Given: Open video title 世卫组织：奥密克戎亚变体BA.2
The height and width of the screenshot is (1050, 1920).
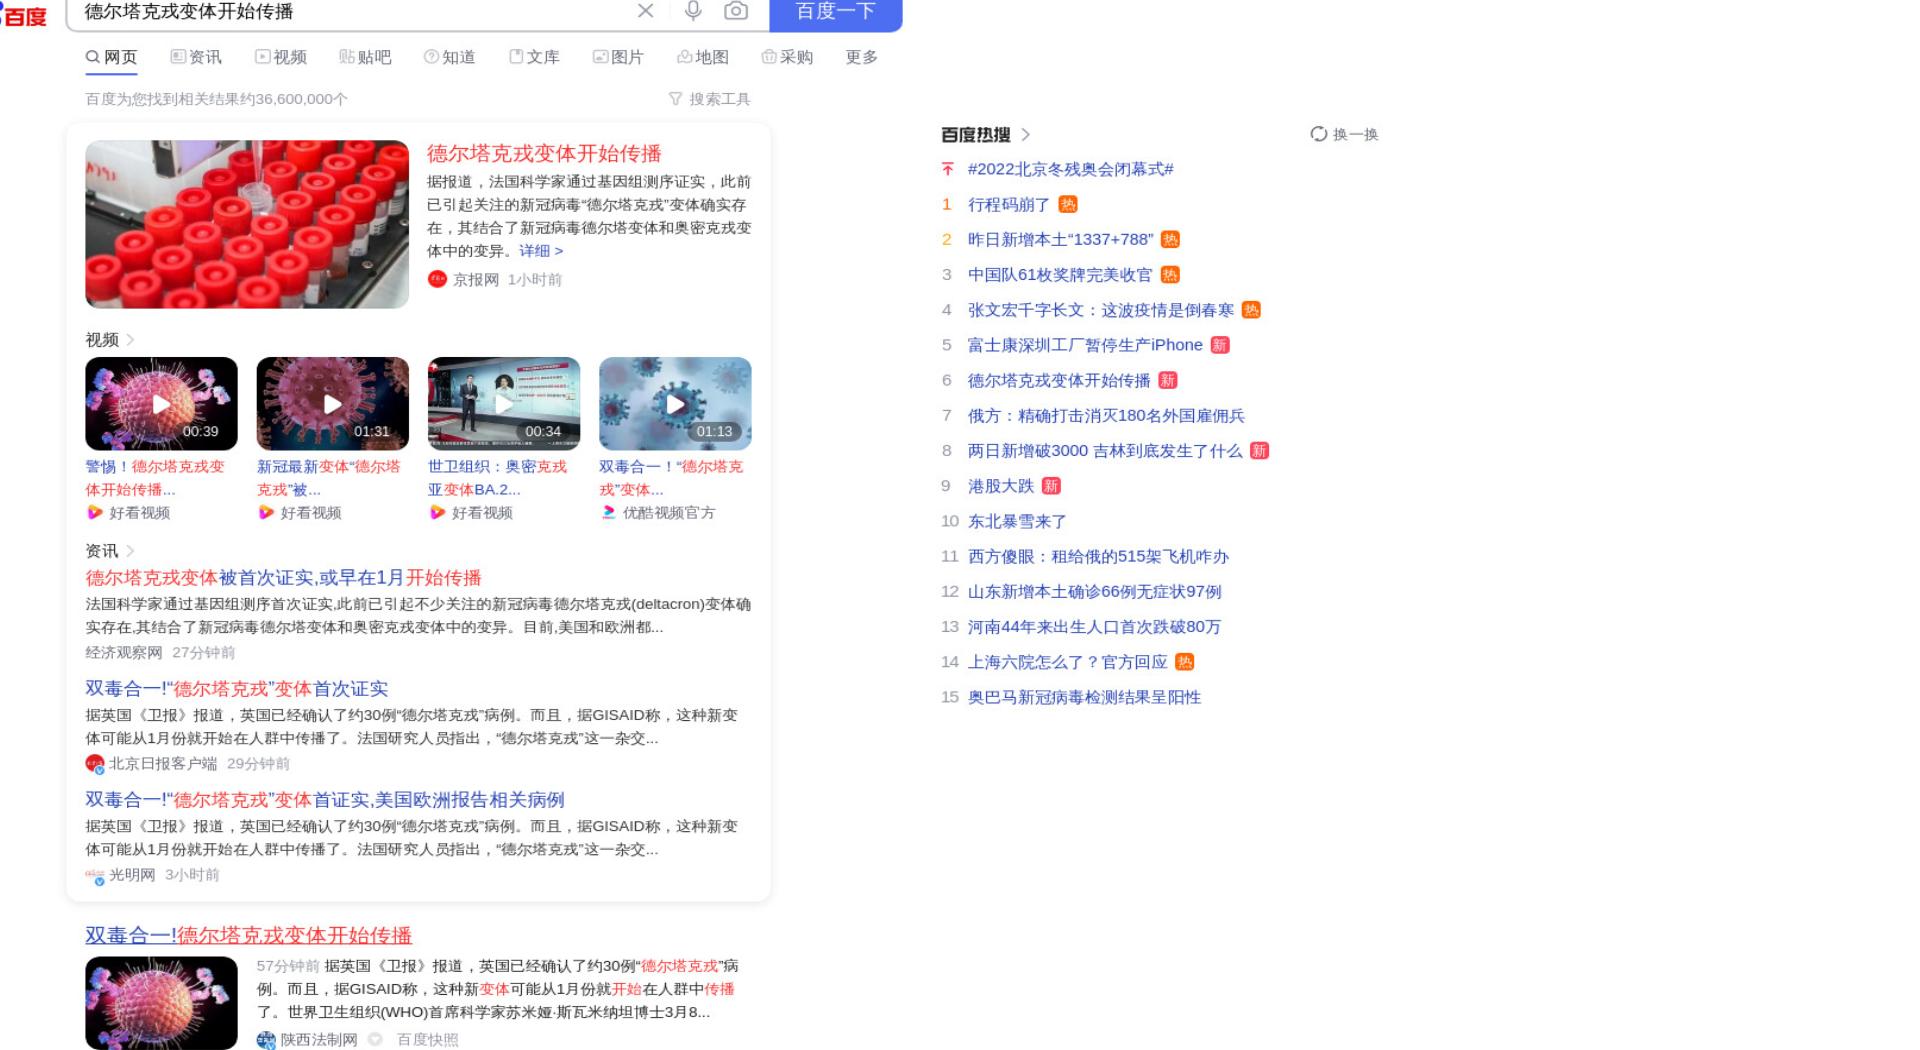Looking at the screenshot, I should pyautogui.click(x=497, y=478).
